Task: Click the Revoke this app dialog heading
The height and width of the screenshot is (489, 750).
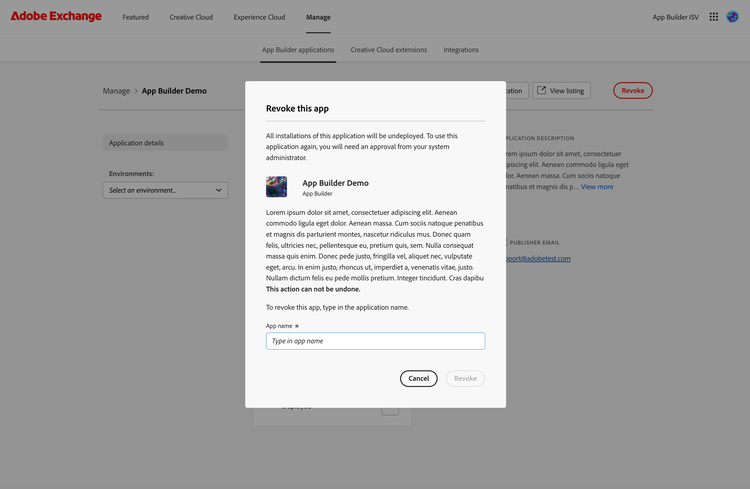Action: click(x=297, y=109)
